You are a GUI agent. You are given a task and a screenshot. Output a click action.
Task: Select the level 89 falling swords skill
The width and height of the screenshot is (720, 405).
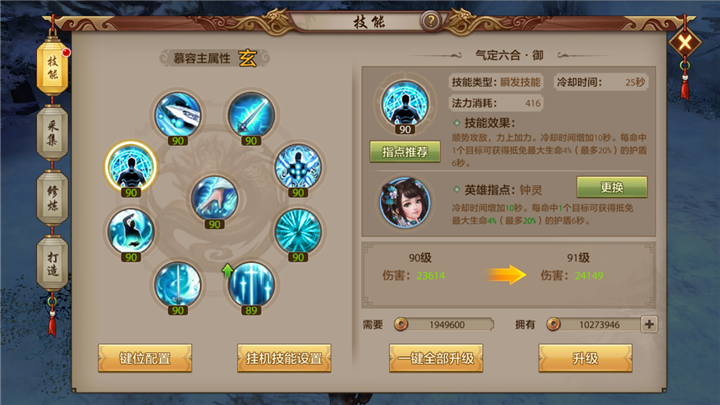click(x=251, y=284)
